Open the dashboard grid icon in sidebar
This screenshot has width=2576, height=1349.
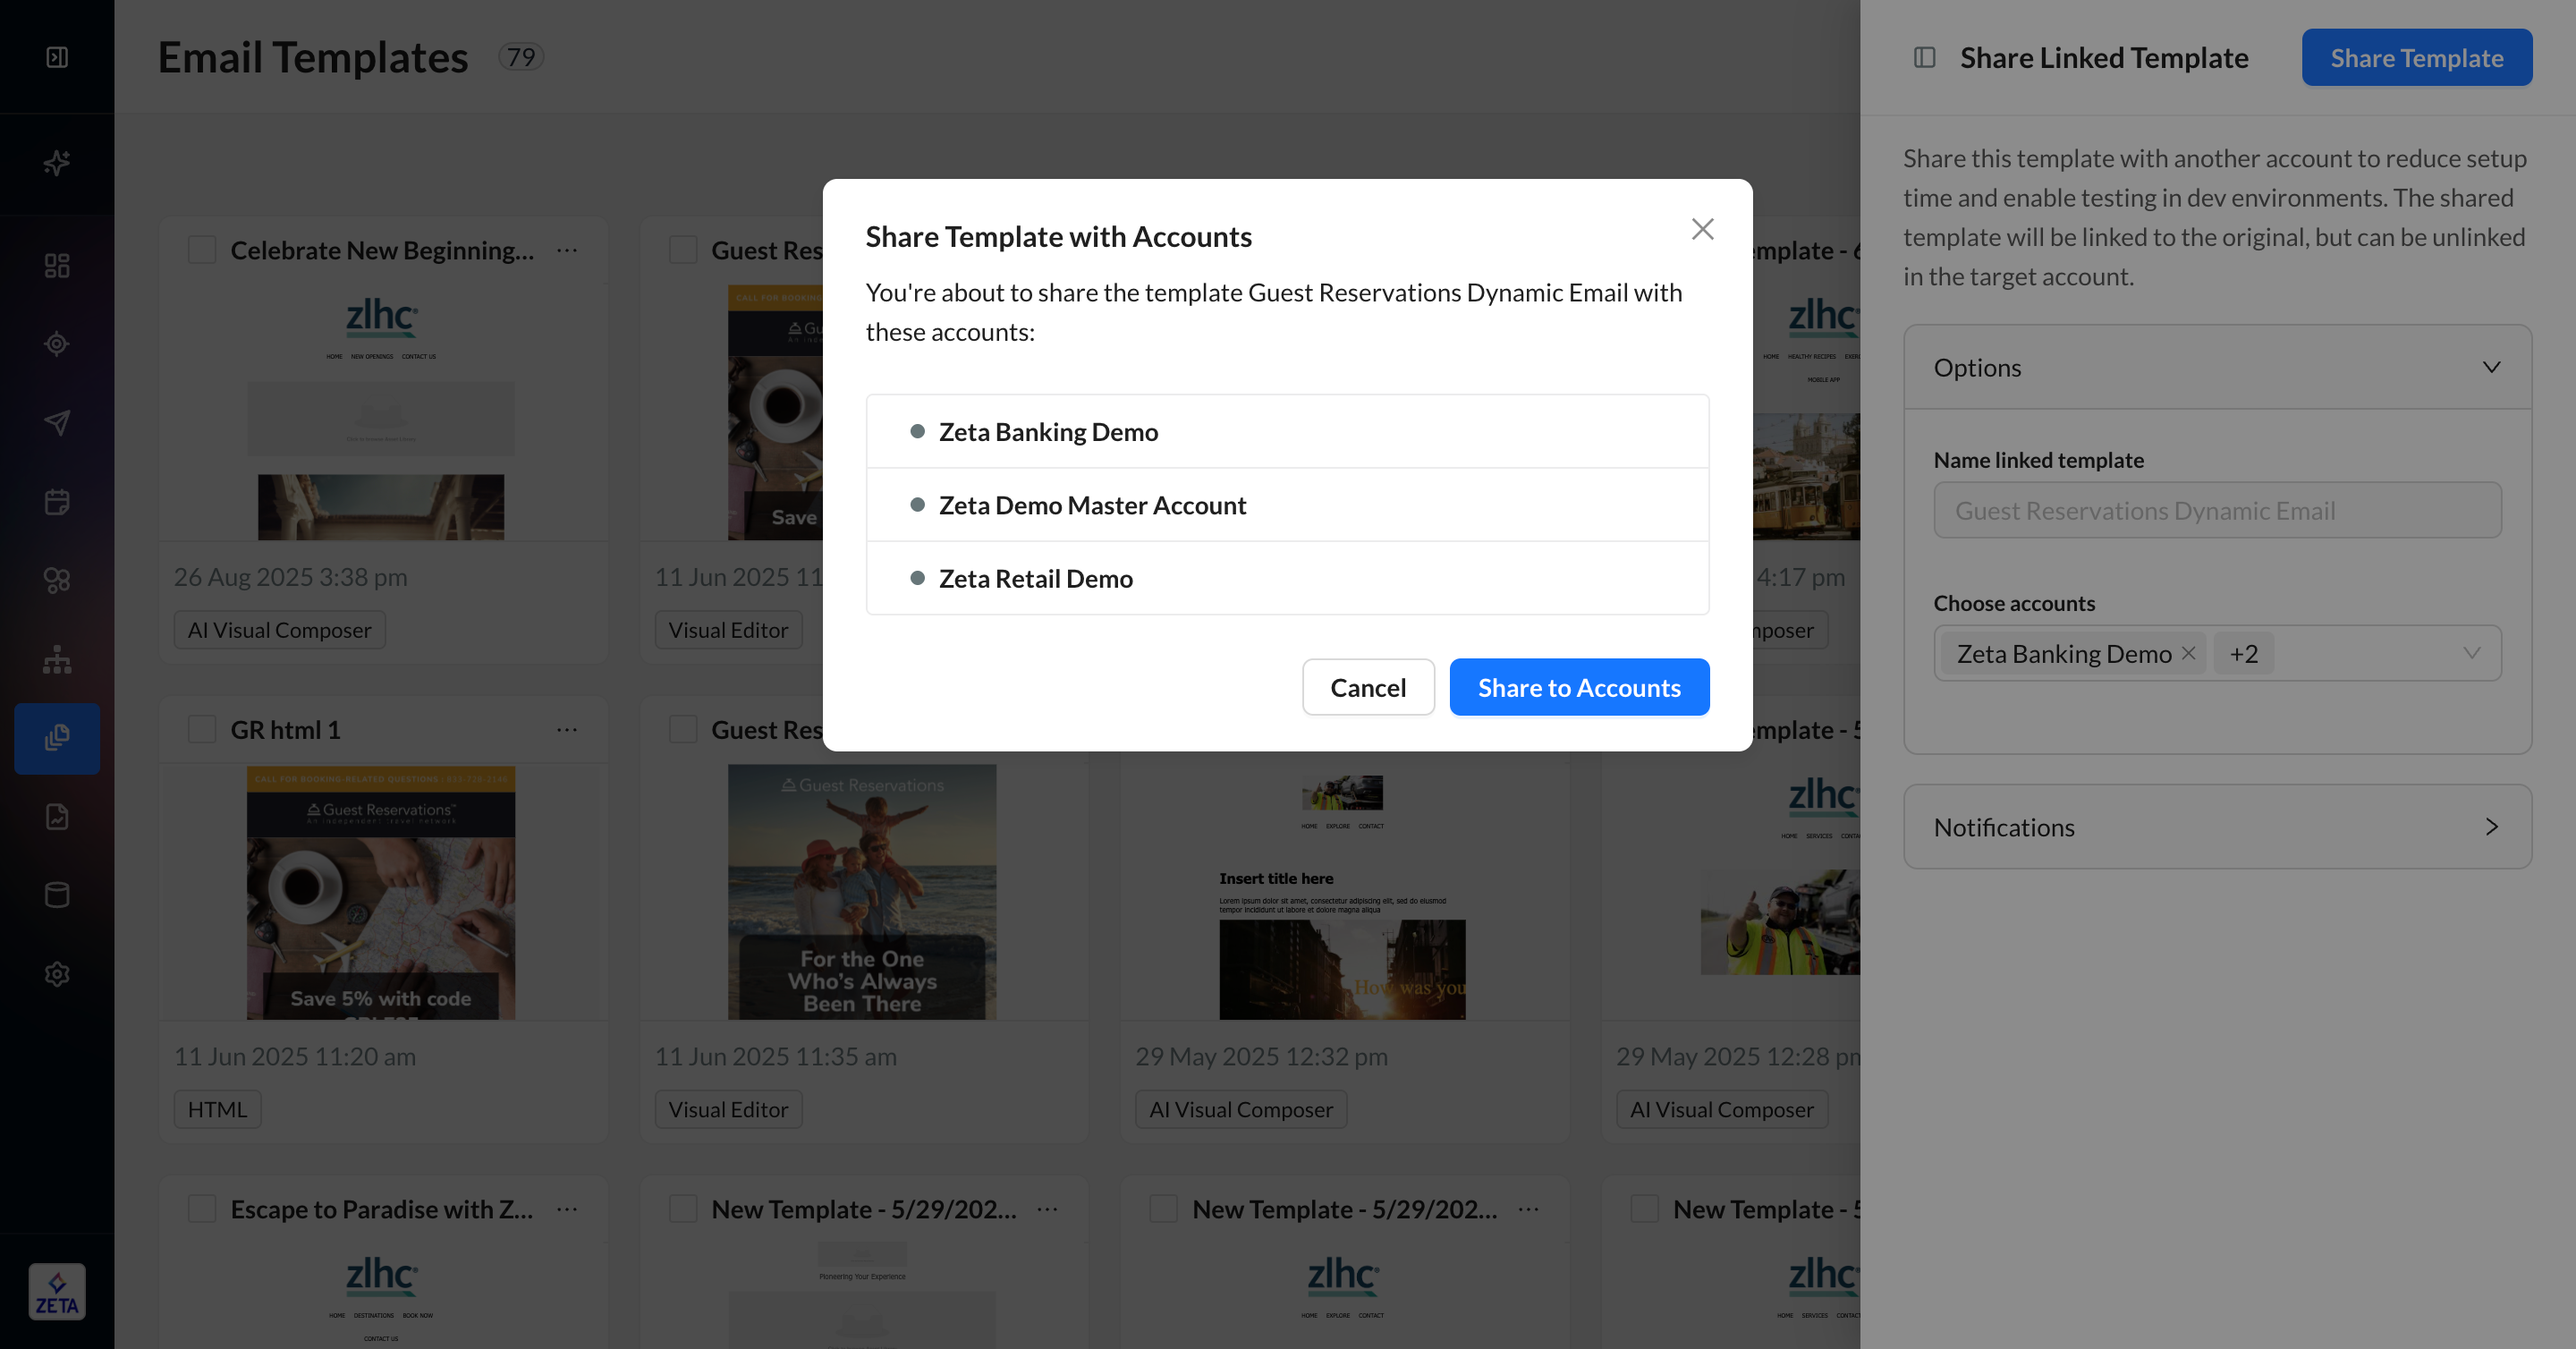pos(57,265)
